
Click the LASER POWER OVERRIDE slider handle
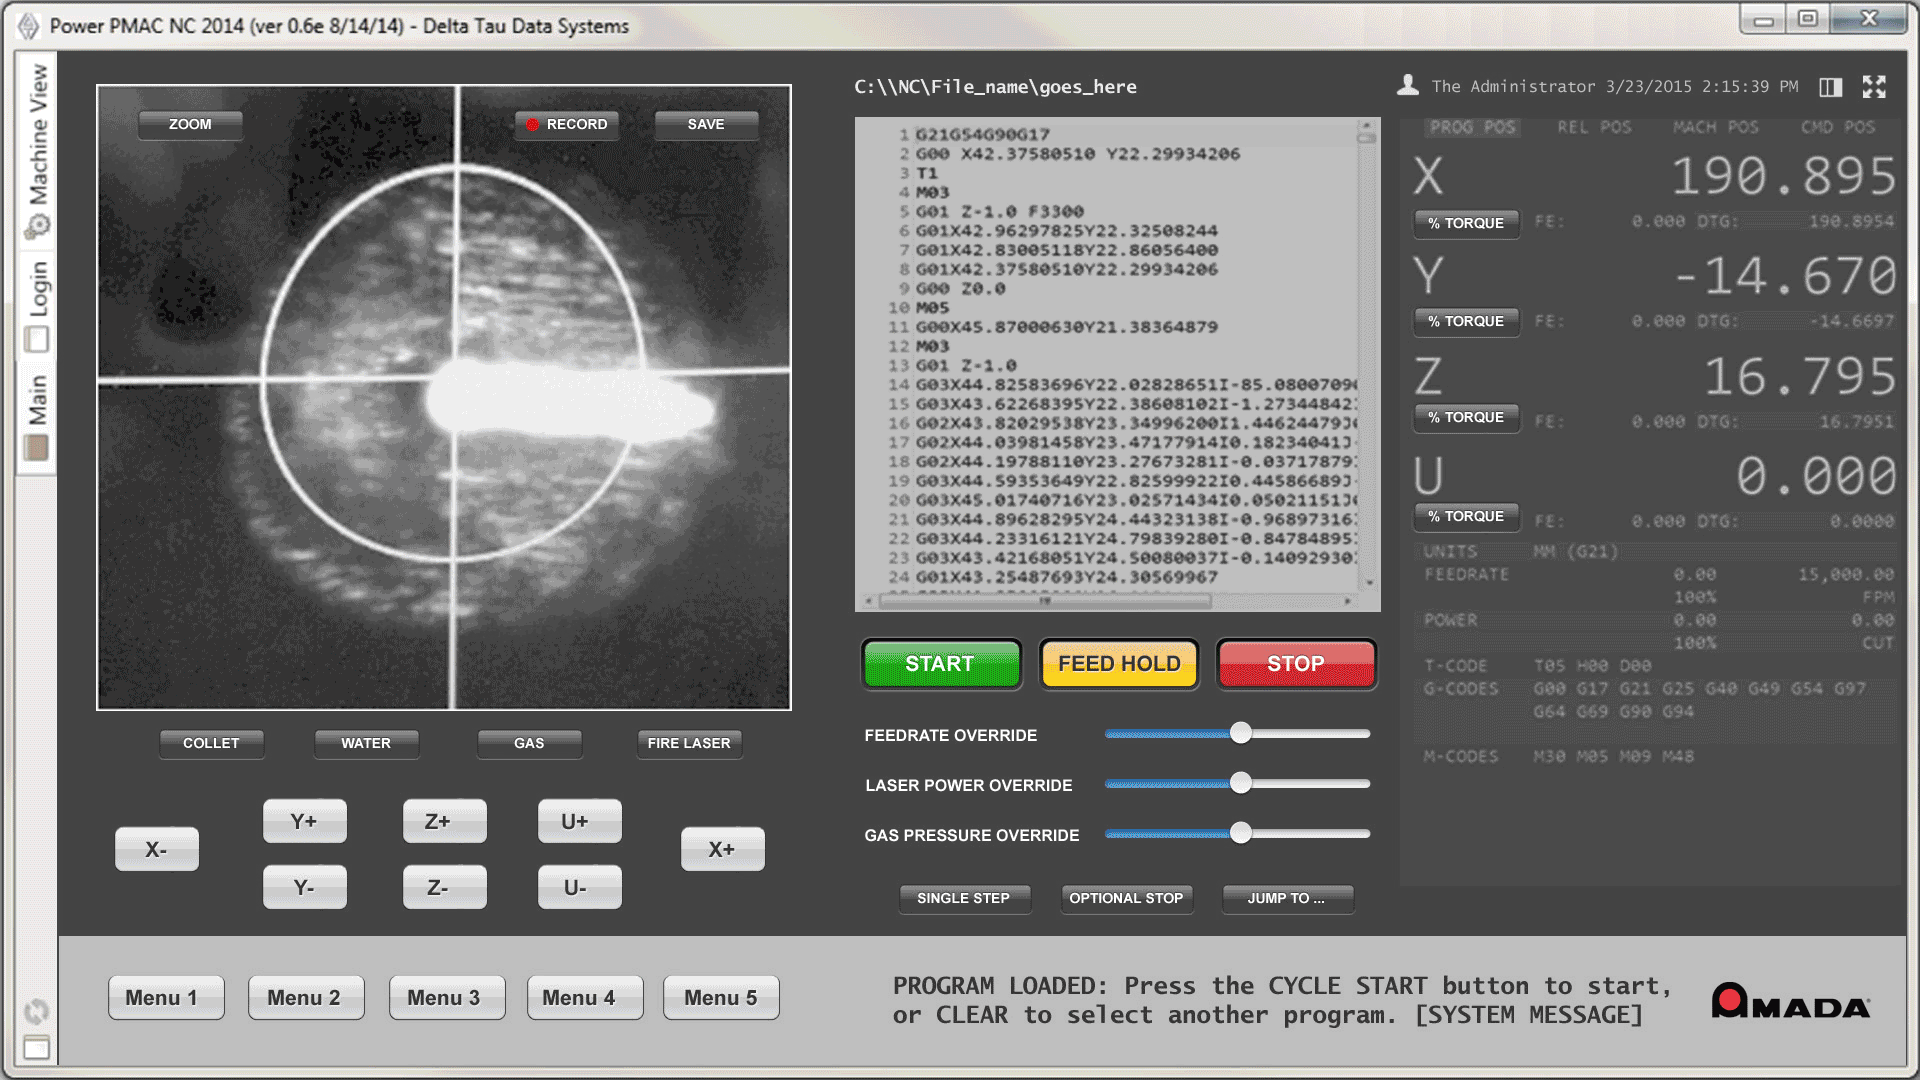[x=1241, y=783]
